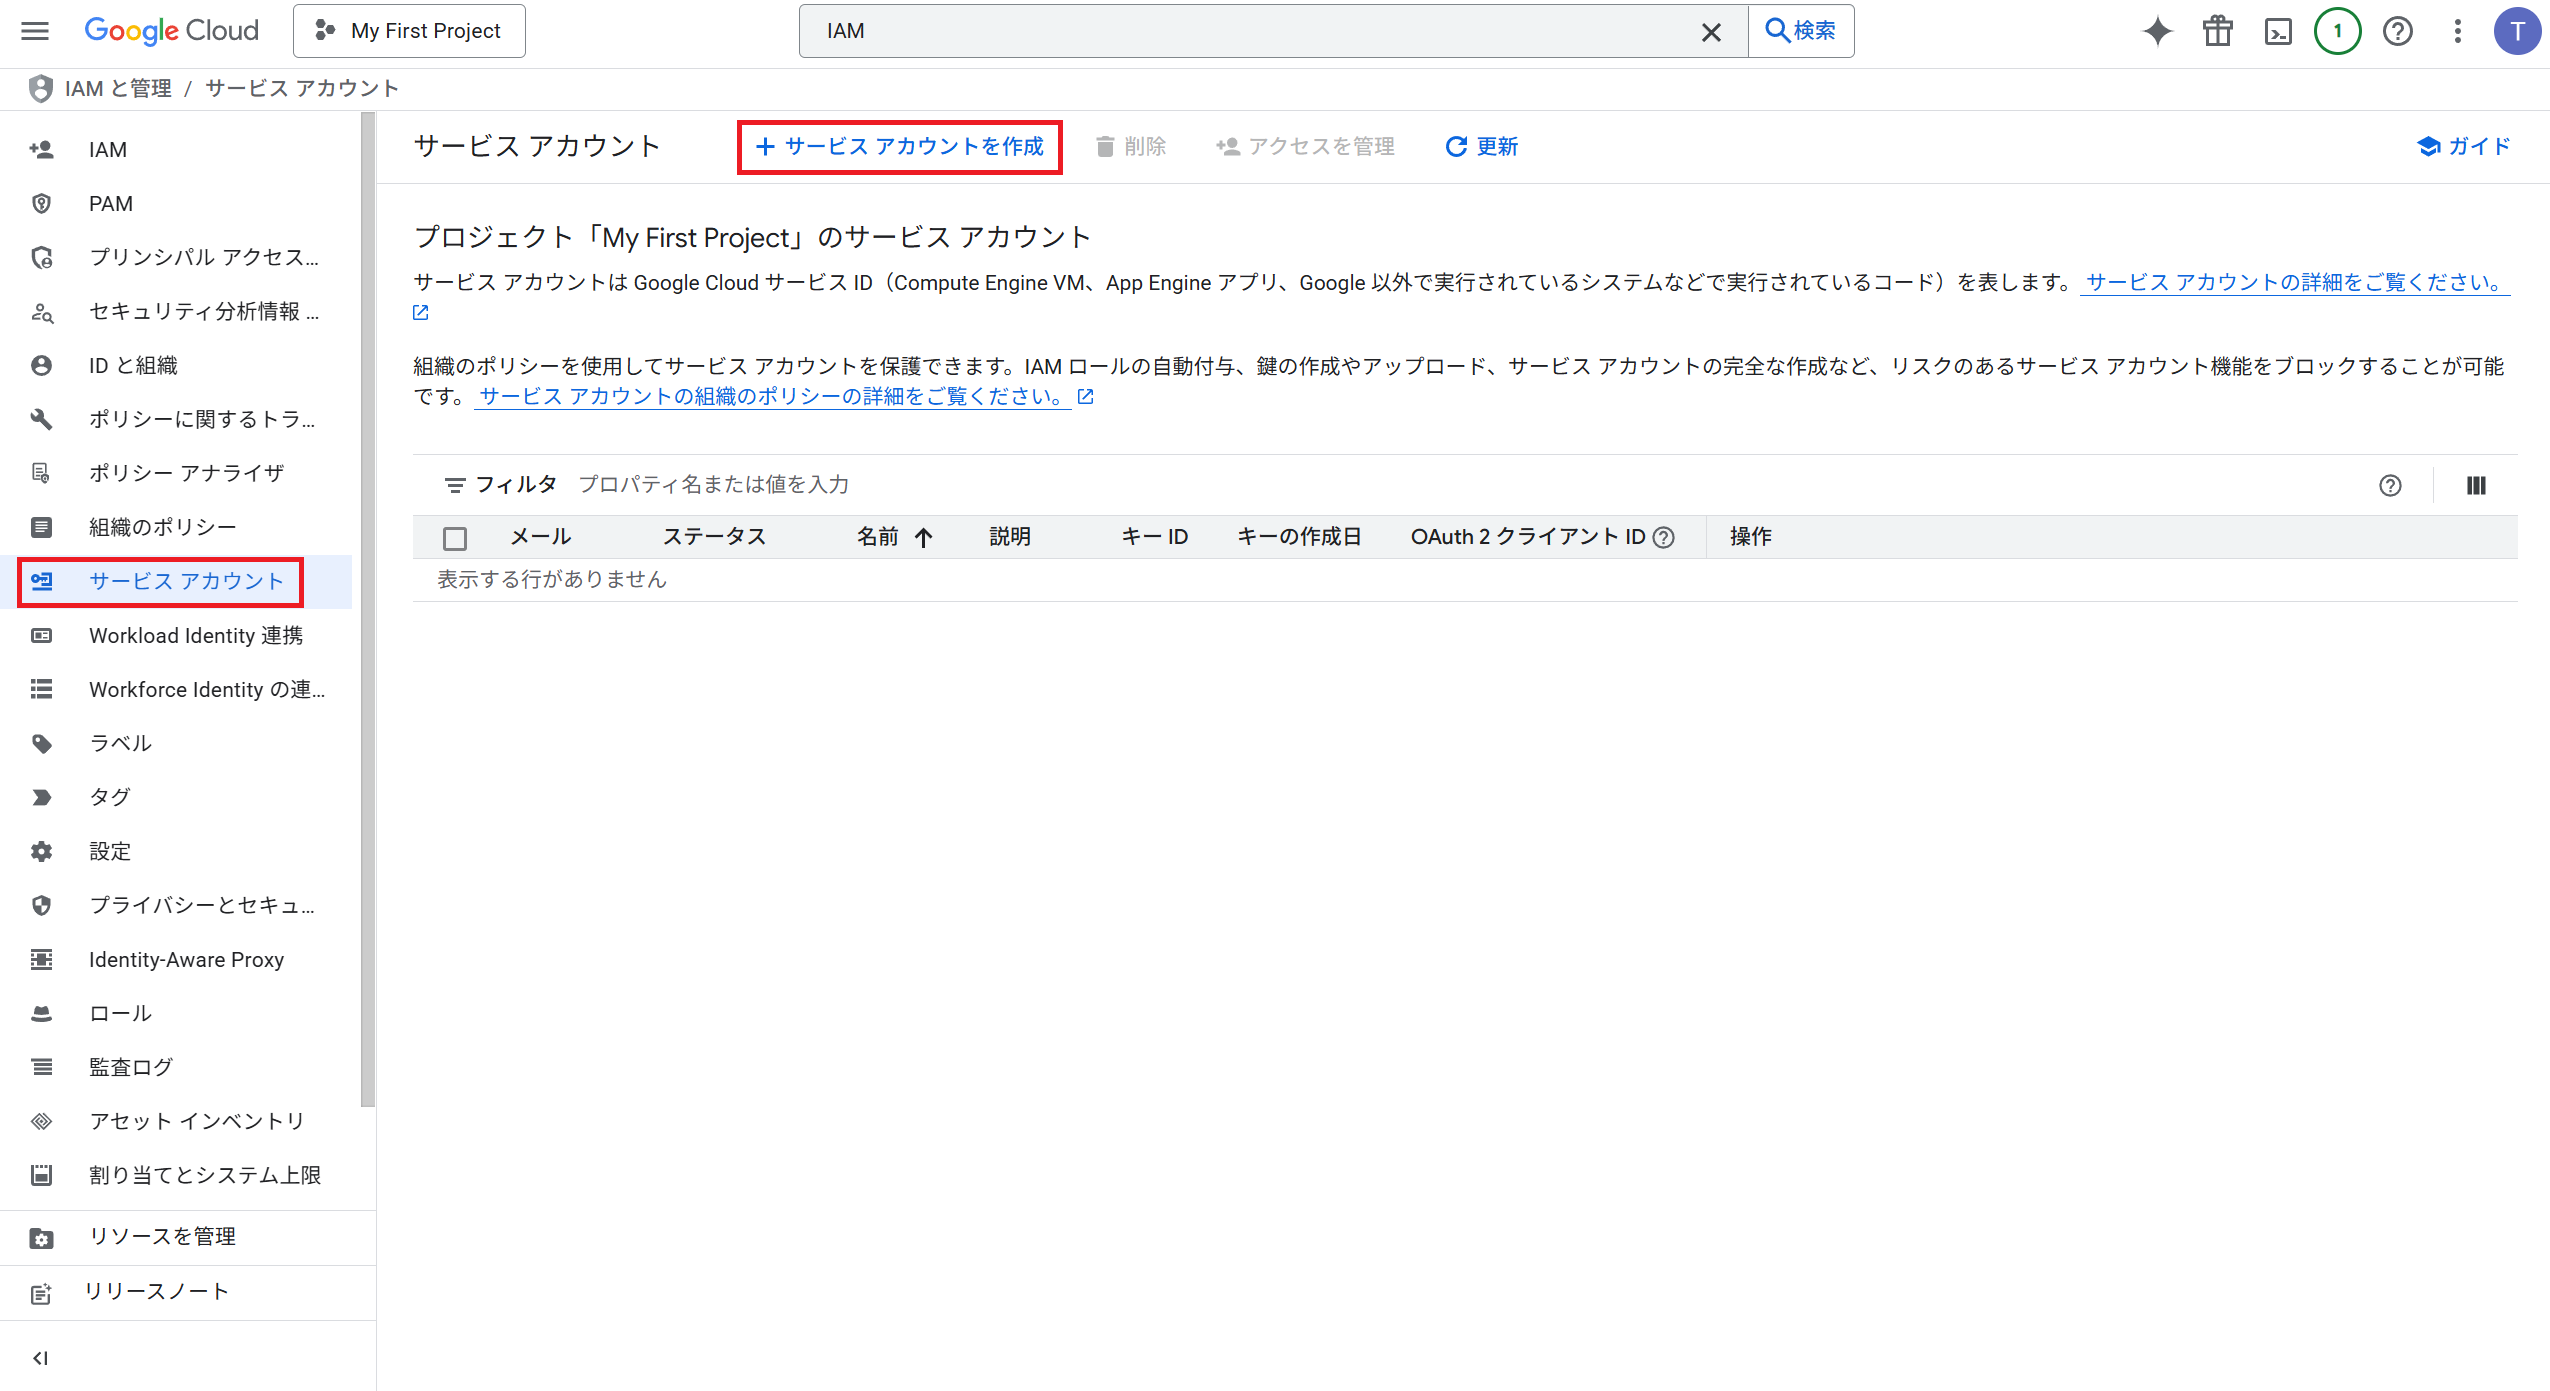
Task: Open the notifications badge showing 1
Action: pos(2337,31)
